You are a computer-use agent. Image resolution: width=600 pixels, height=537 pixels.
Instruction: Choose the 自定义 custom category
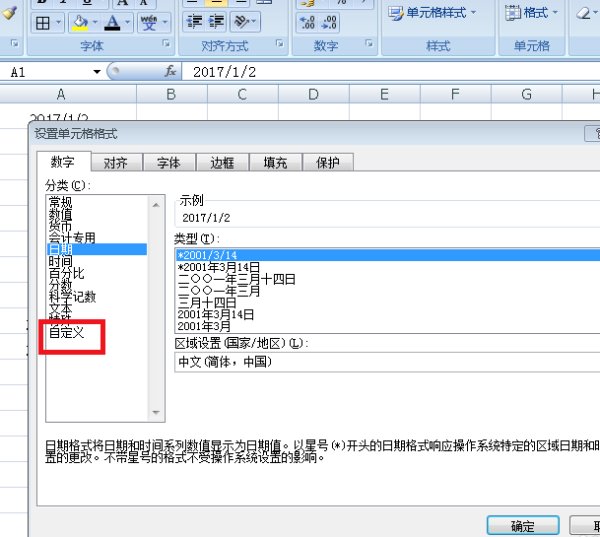[x=97, y=332]
